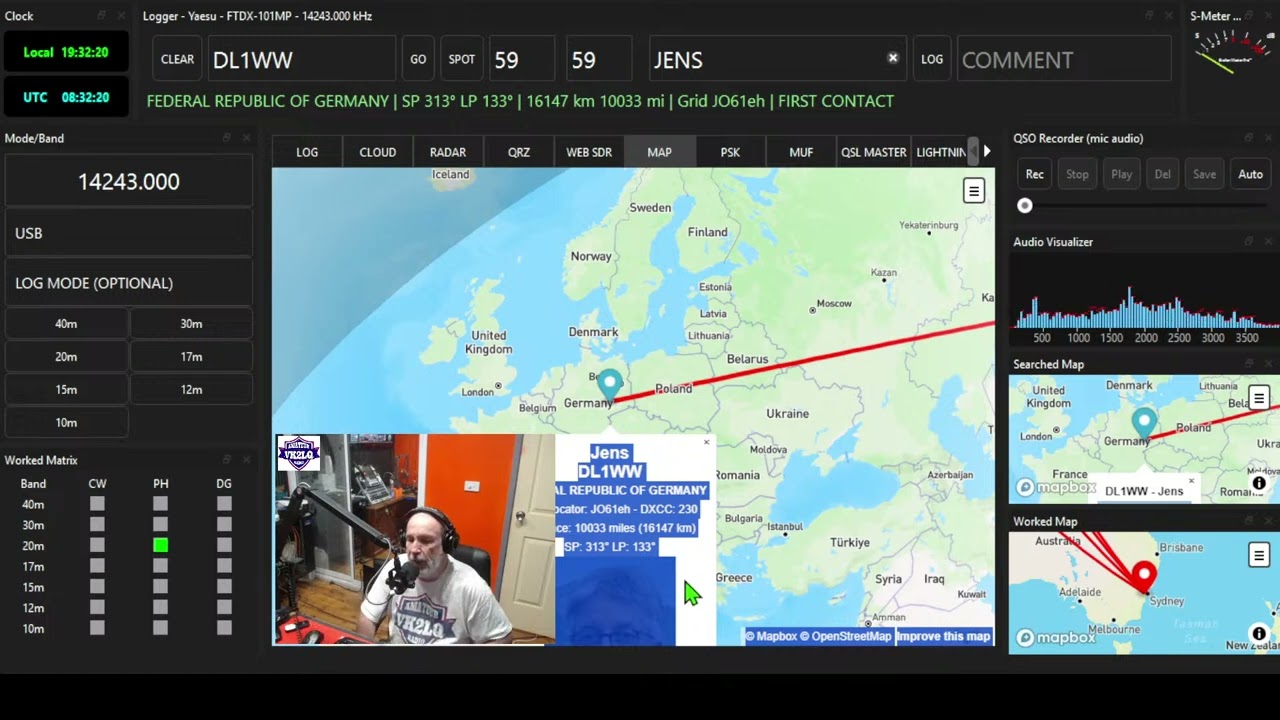
Task: Click the GO button
Action: point(418,59)
